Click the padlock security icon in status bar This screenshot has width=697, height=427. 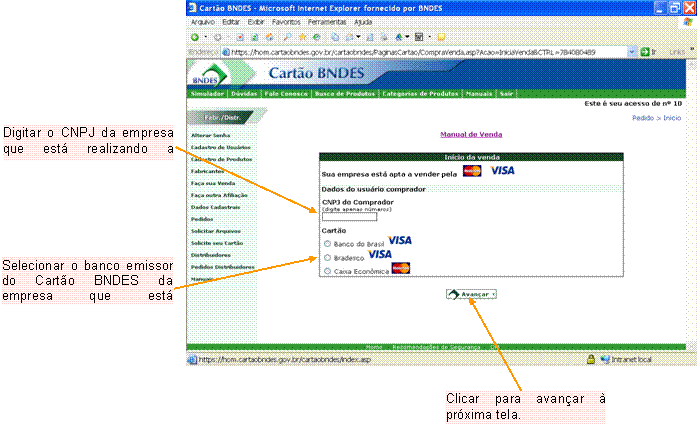click(591, 359)
